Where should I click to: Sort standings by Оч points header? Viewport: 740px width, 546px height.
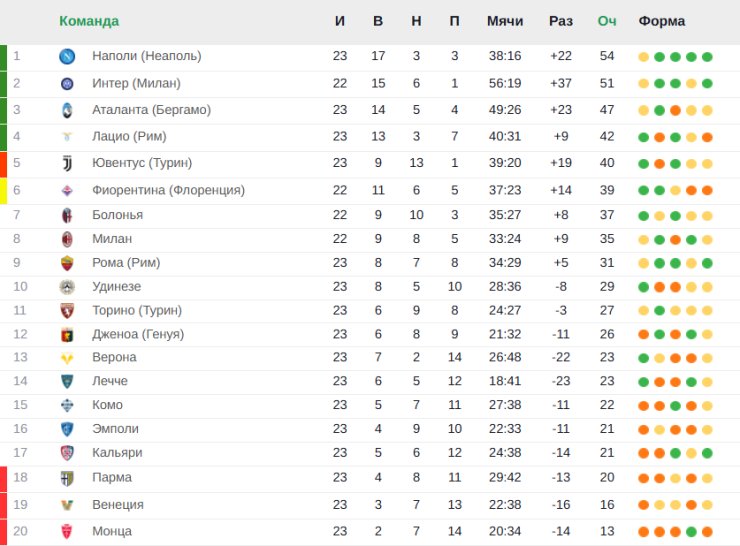(607, 21)
